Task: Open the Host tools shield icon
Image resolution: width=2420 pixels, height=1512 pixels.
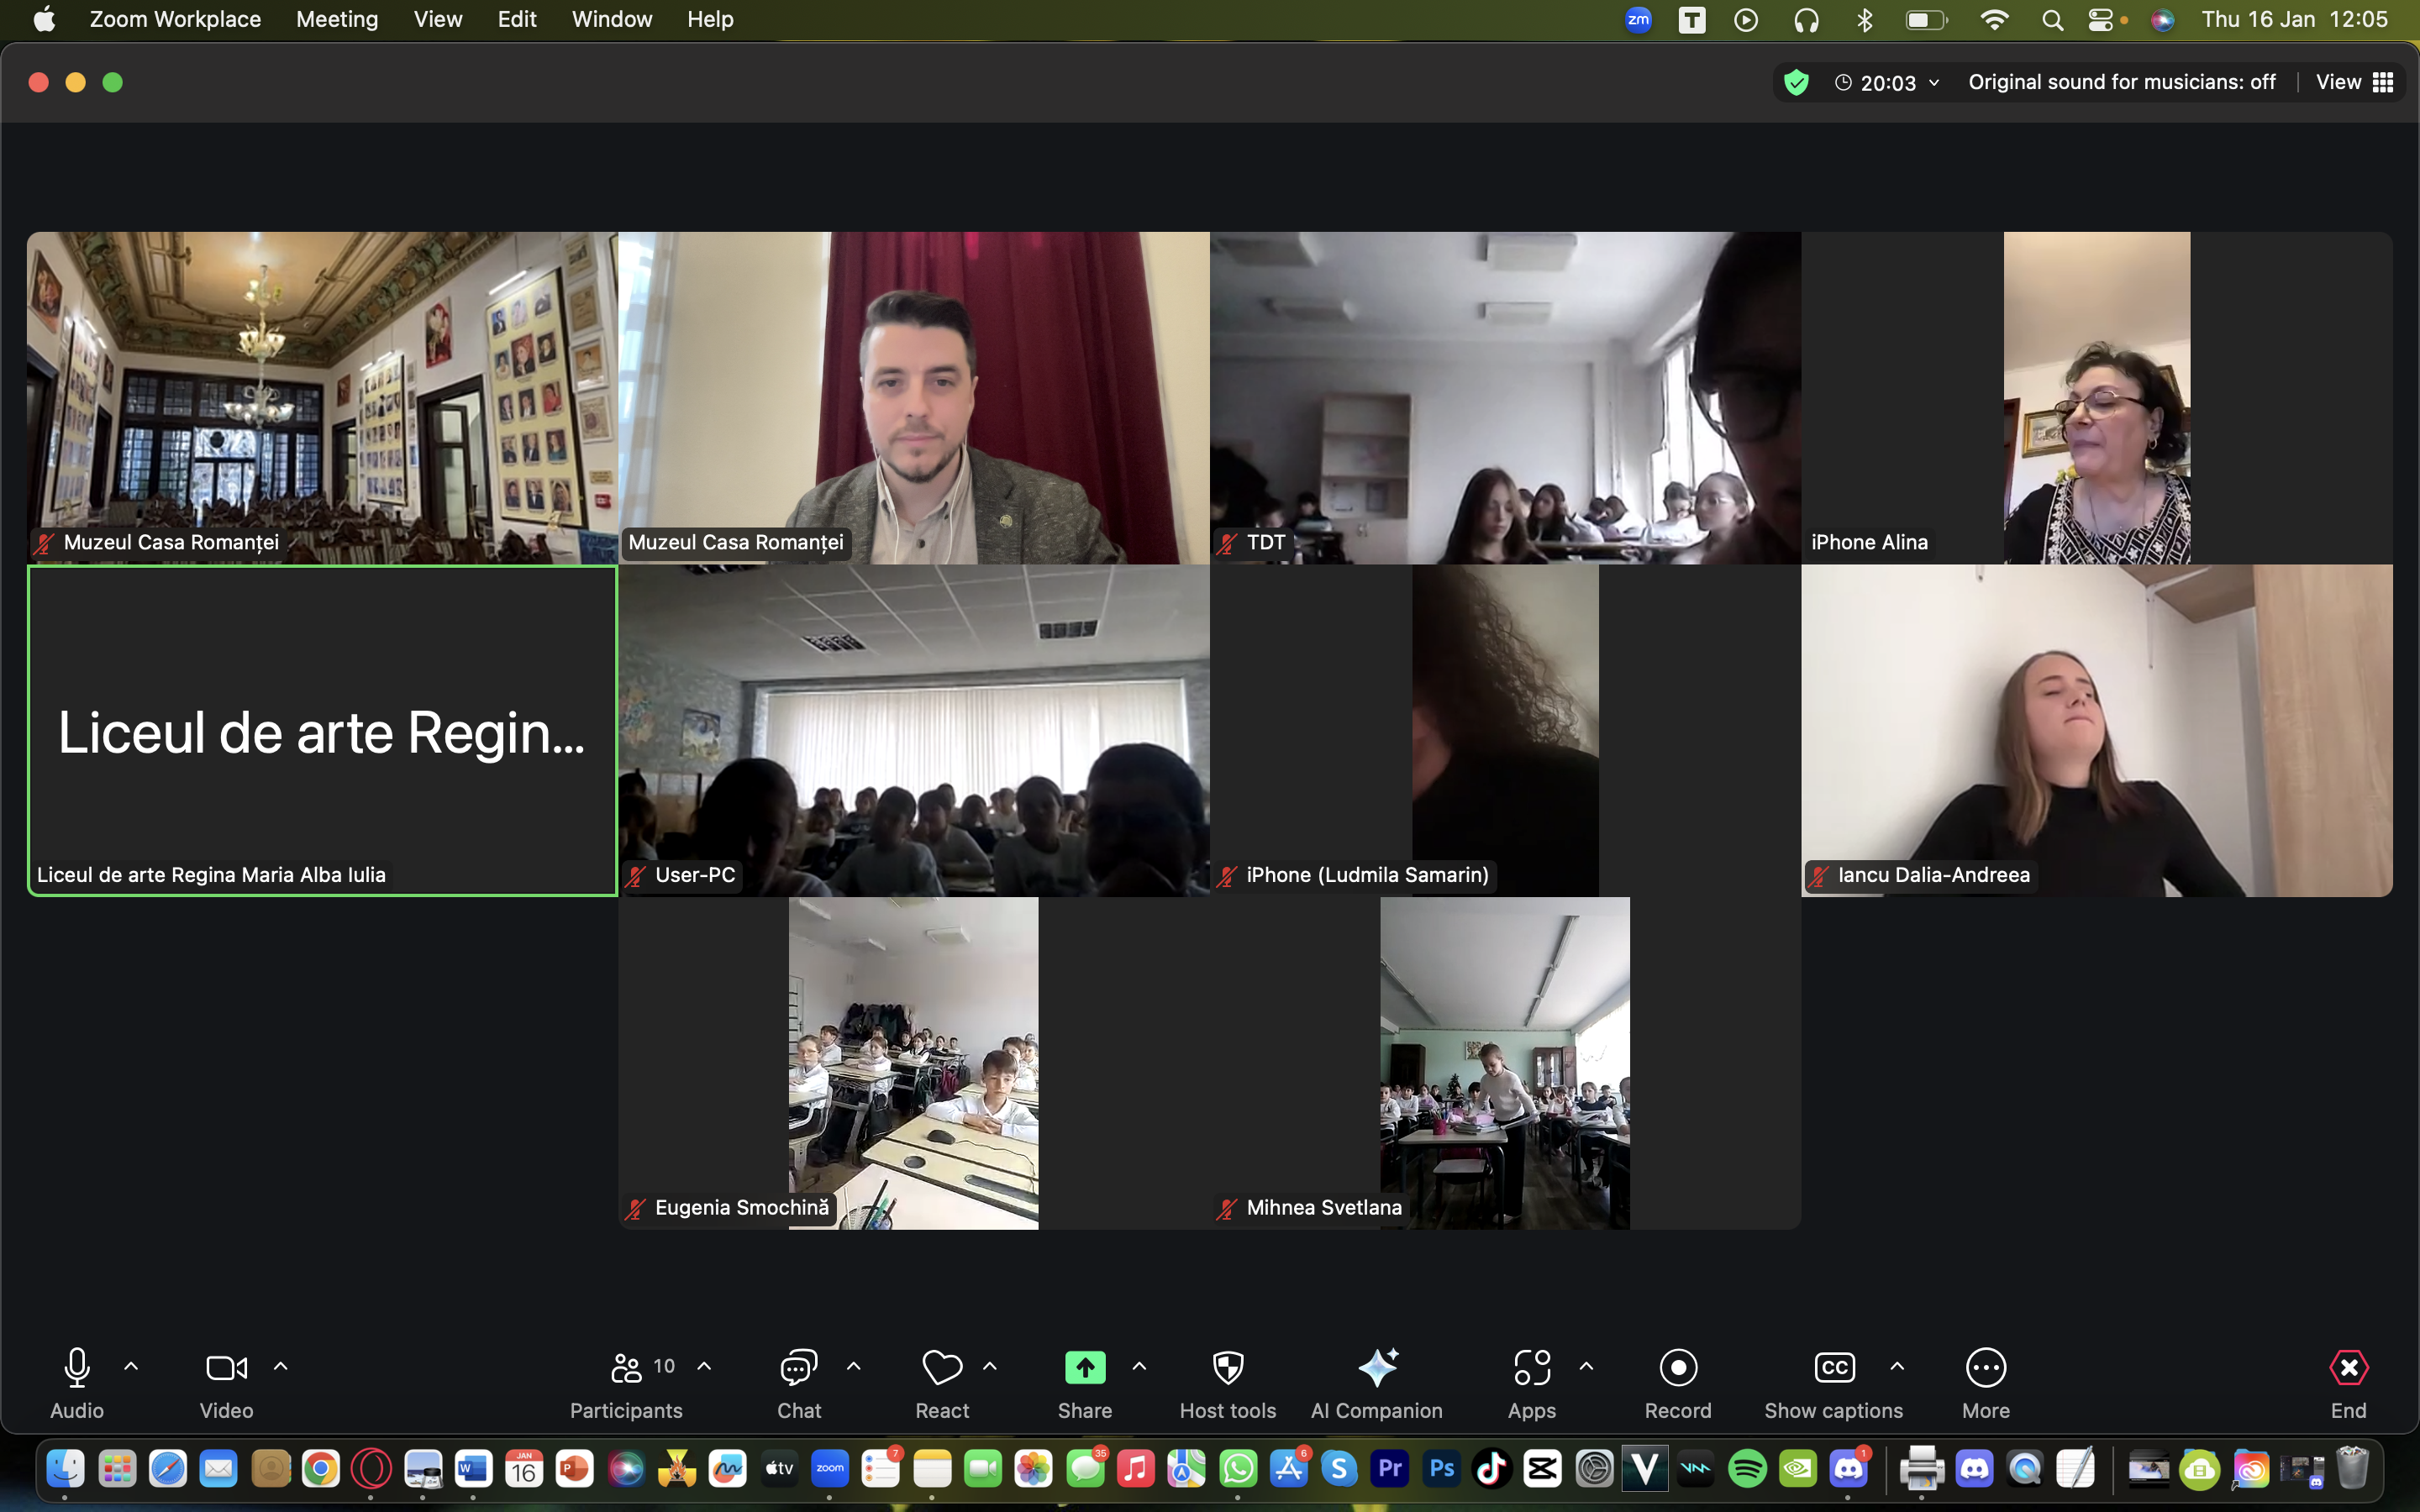Action: [1227, 1367]
